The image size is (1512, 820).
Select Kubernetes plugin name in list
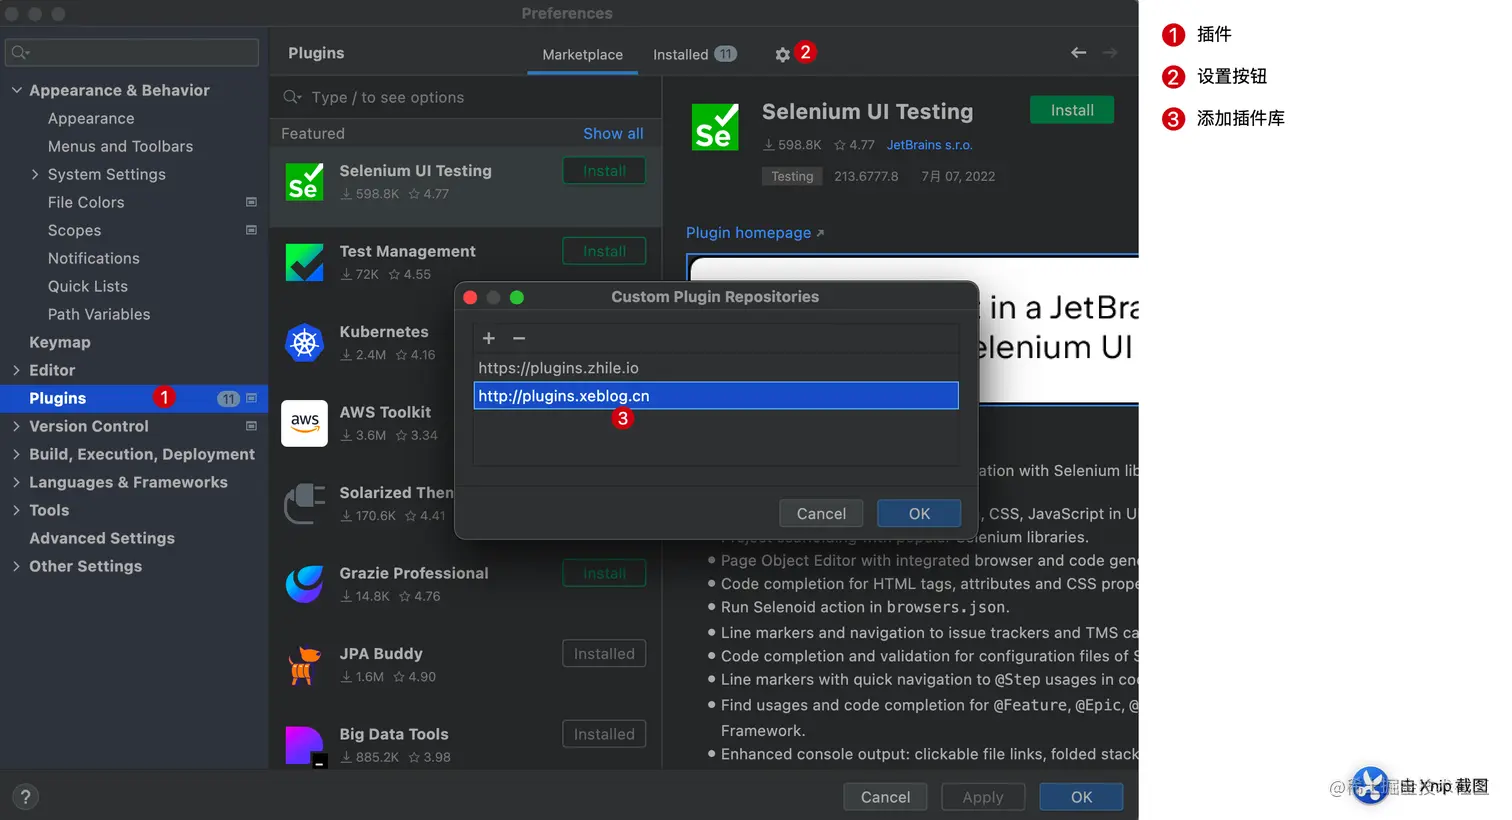tap(384, 332)
